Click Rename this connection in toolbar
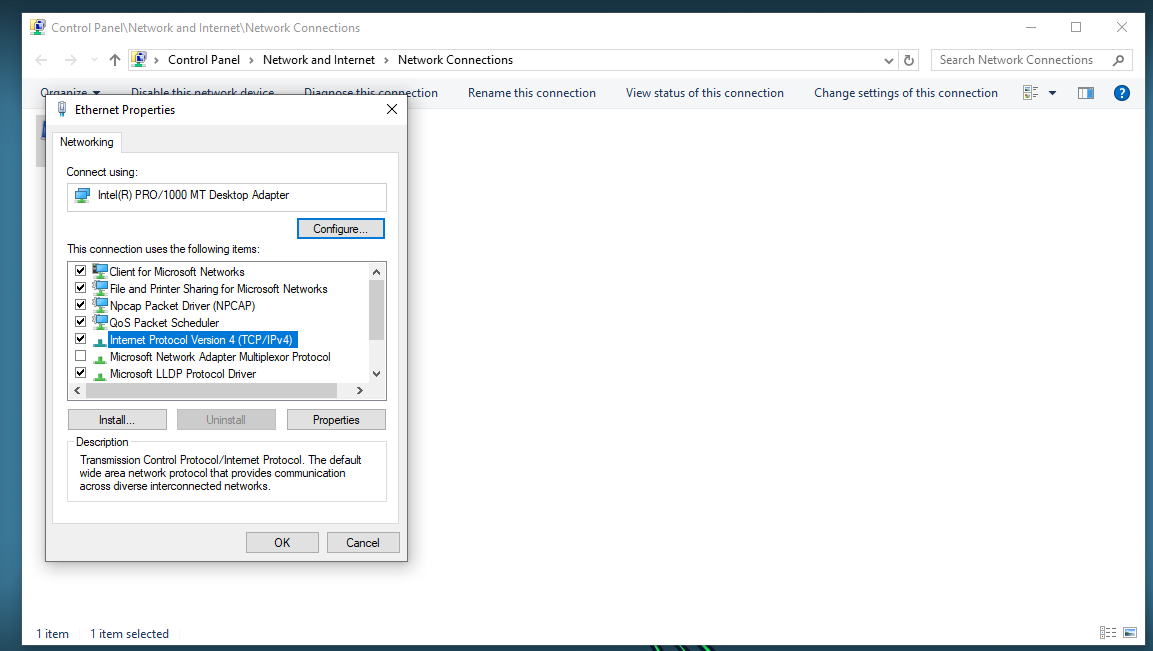Image resolution: width=1153 pixels, height=651 pixels. (x=531, y=93)
